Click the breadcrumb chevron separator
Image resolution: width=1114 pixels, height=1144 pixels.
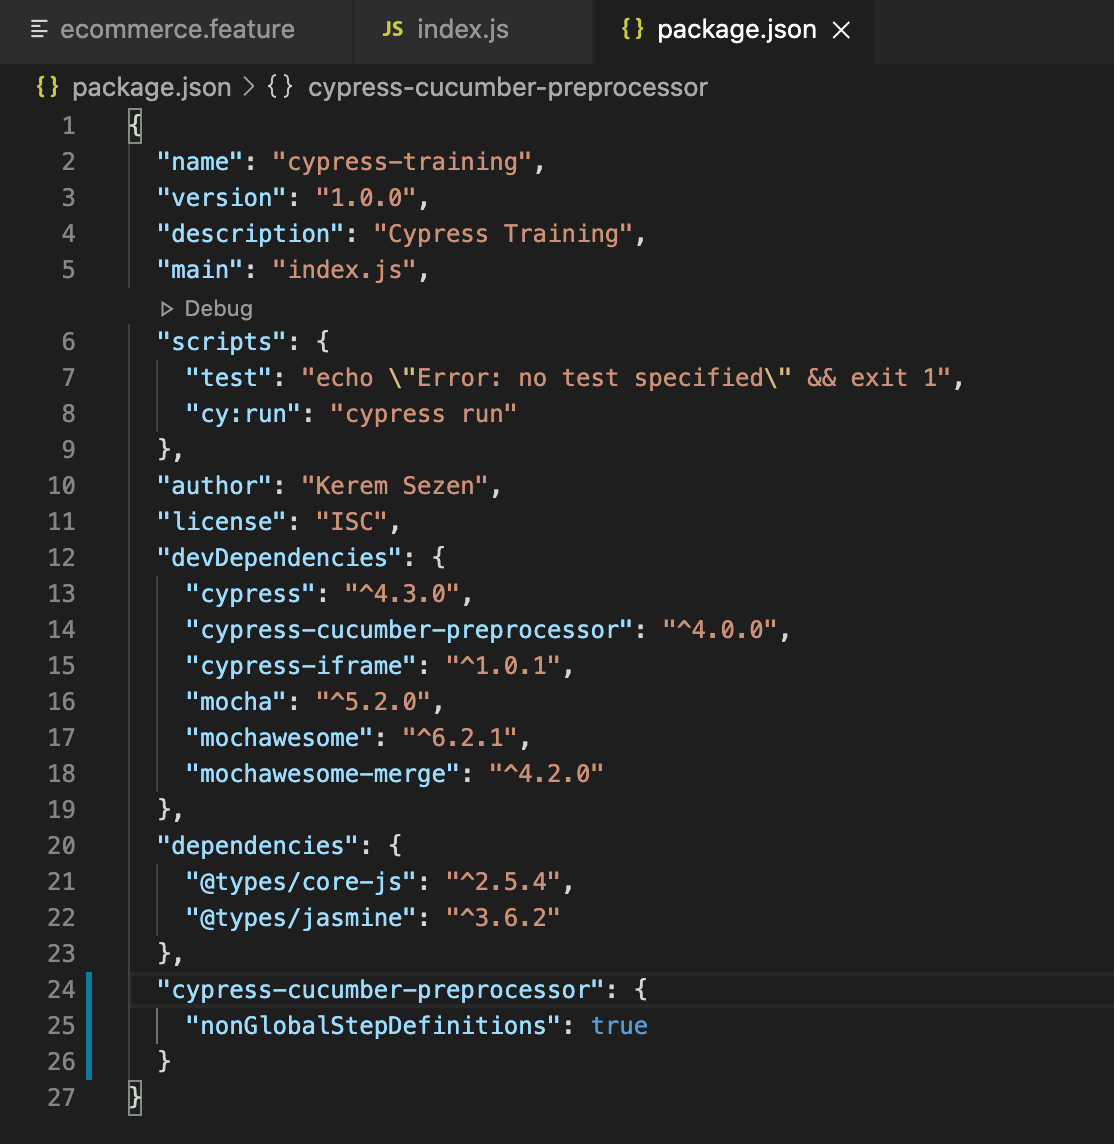click(249, 88)
